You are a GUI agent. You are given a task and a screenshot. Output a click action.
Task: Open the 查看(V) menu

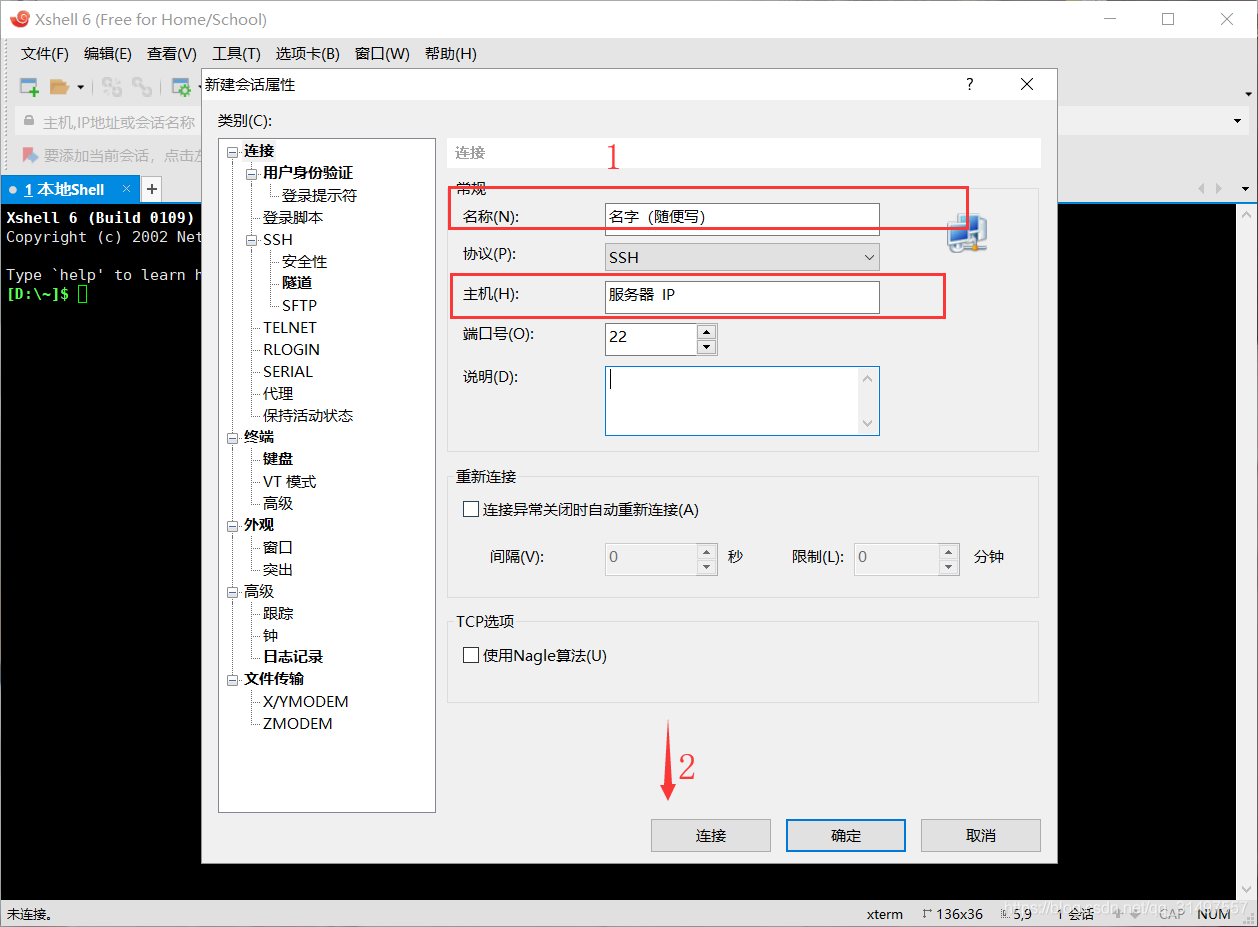click(x=172, y=54)
